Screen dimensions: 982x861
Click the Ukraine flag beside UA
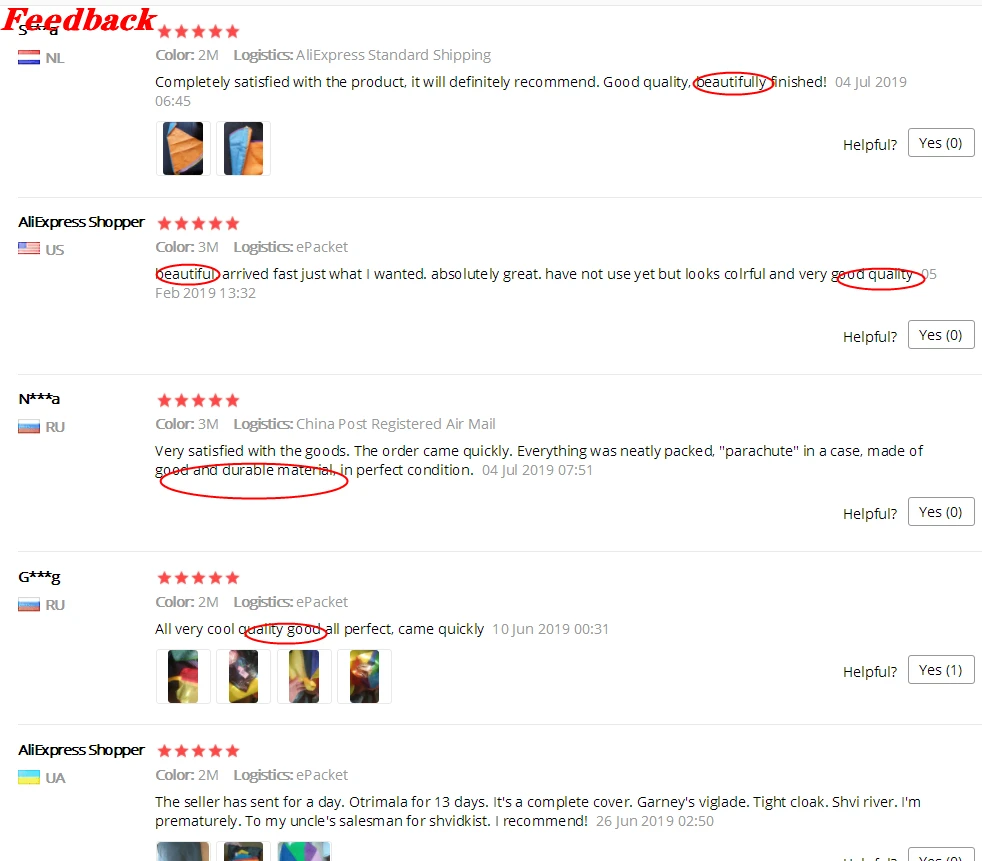[29, 777]
